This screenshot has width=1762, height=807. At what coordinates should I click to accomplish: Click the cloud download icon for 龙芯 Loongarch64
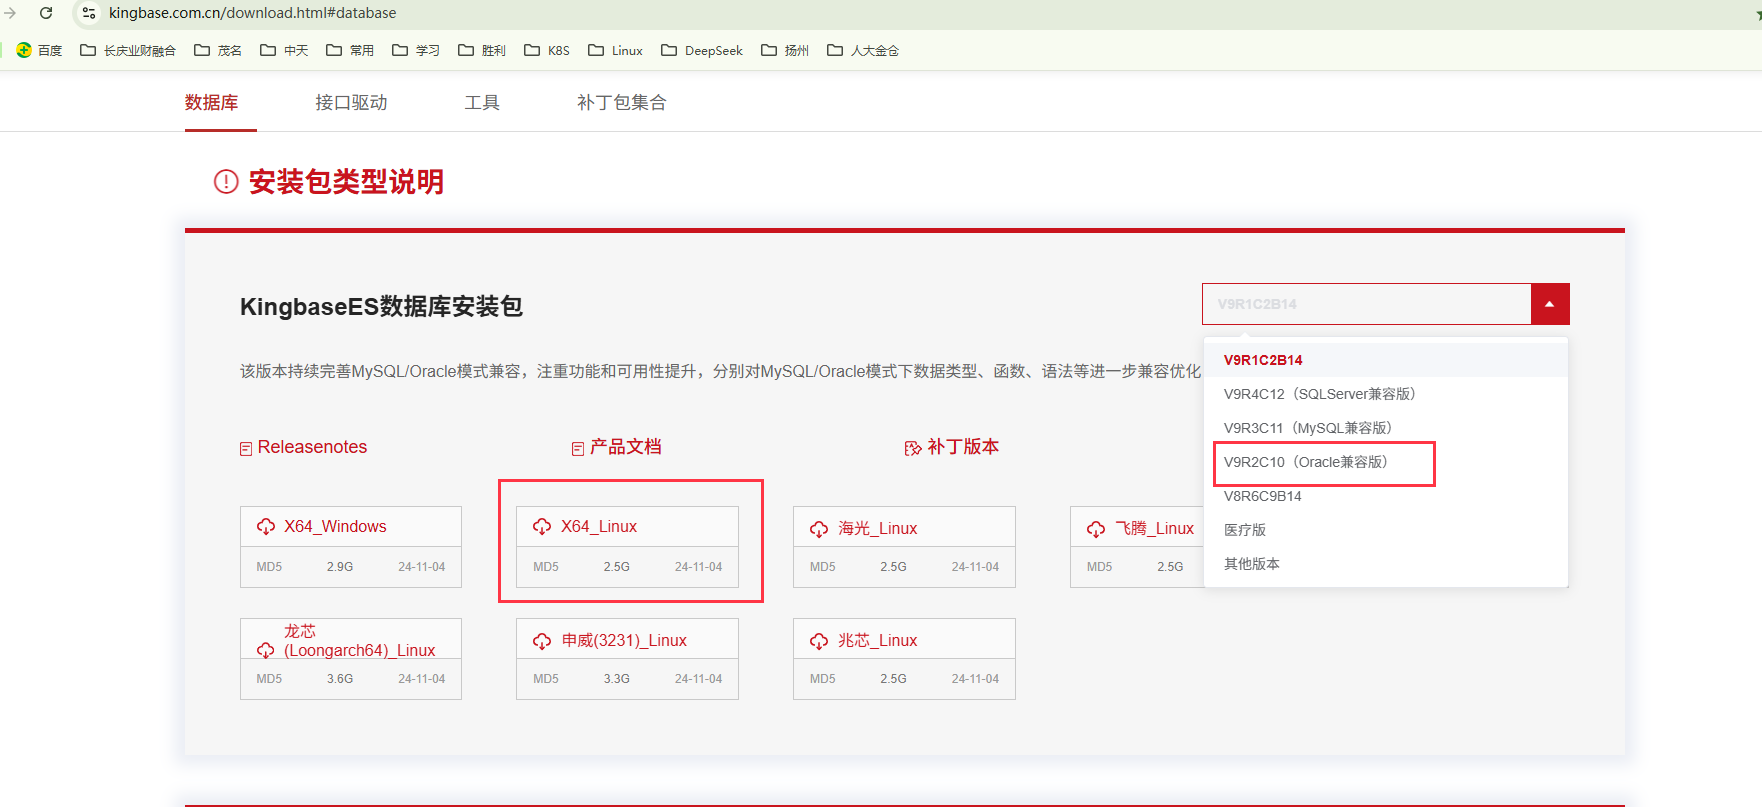[266, 651]
